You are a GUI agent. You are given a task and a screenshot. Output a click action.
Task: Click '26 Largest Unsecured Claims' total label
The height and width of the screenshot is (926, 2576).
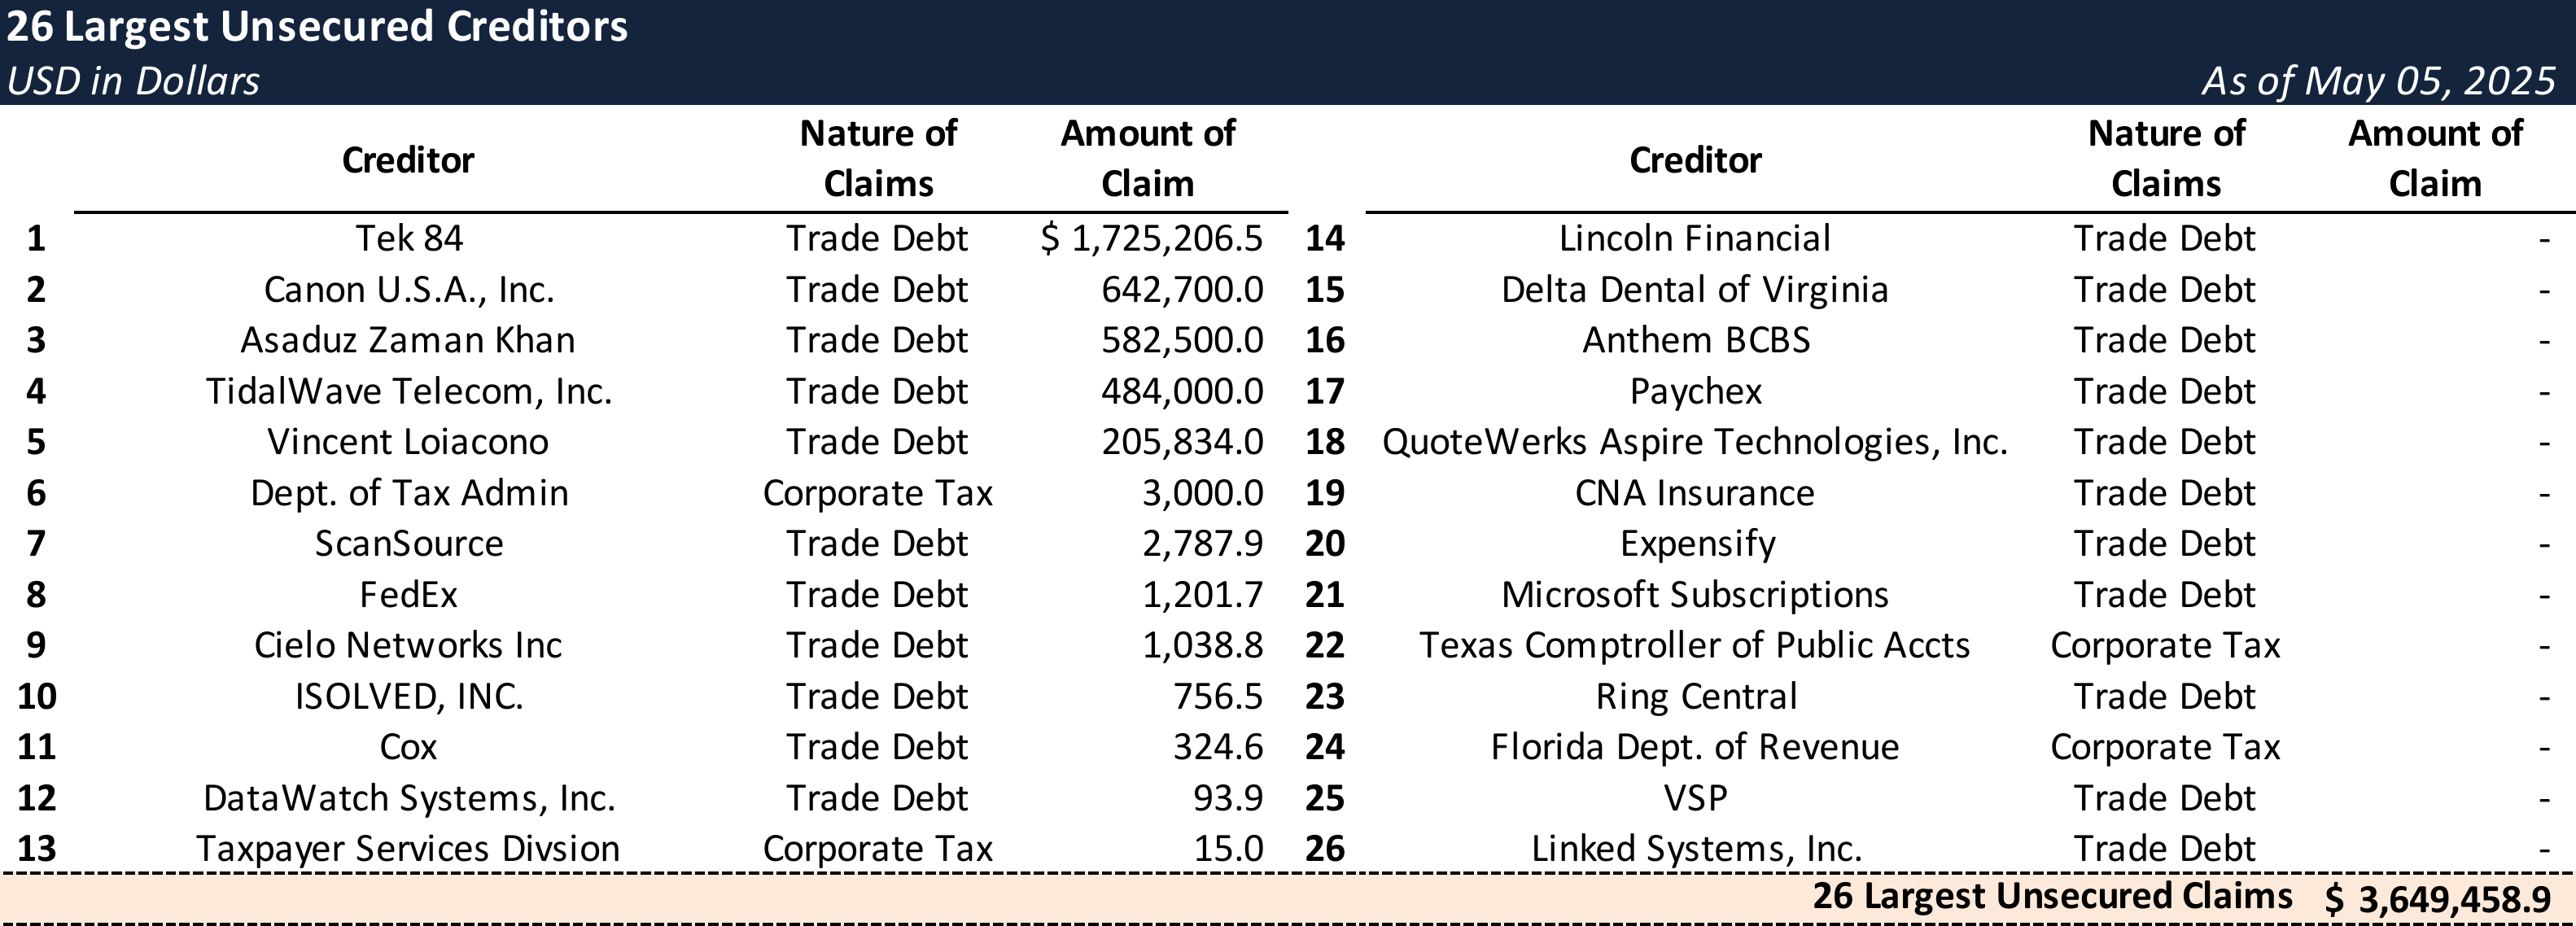tap(2052, 896)
